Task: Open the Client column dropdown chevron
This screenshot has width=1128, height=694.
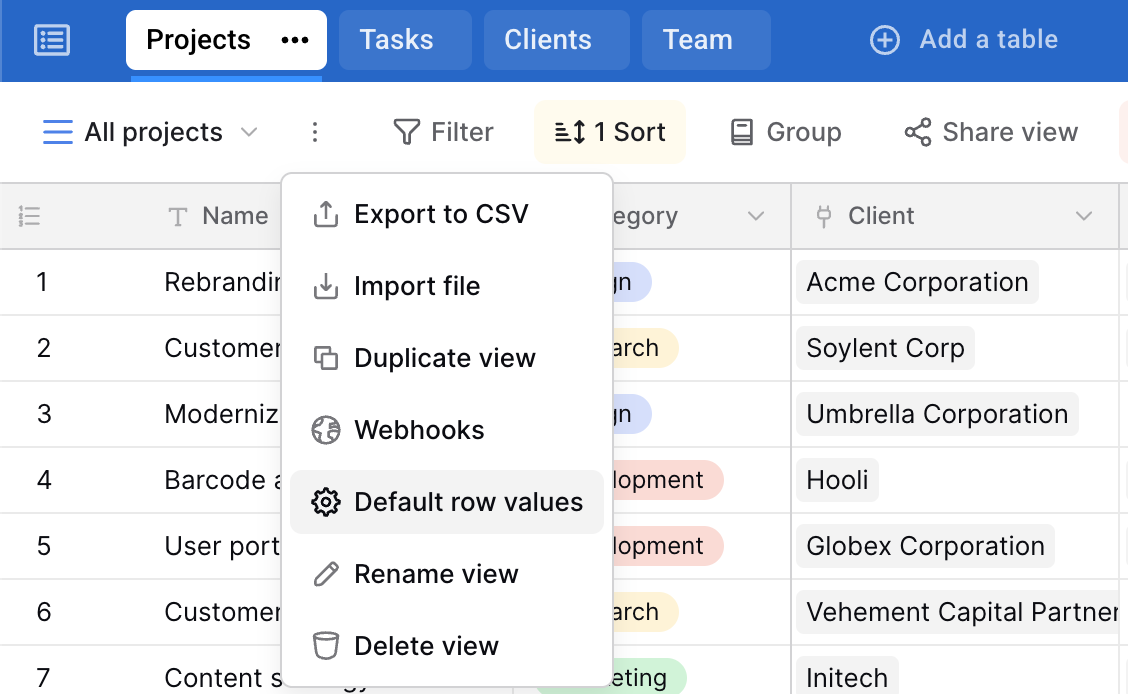Action: (x=1083, y=216)
